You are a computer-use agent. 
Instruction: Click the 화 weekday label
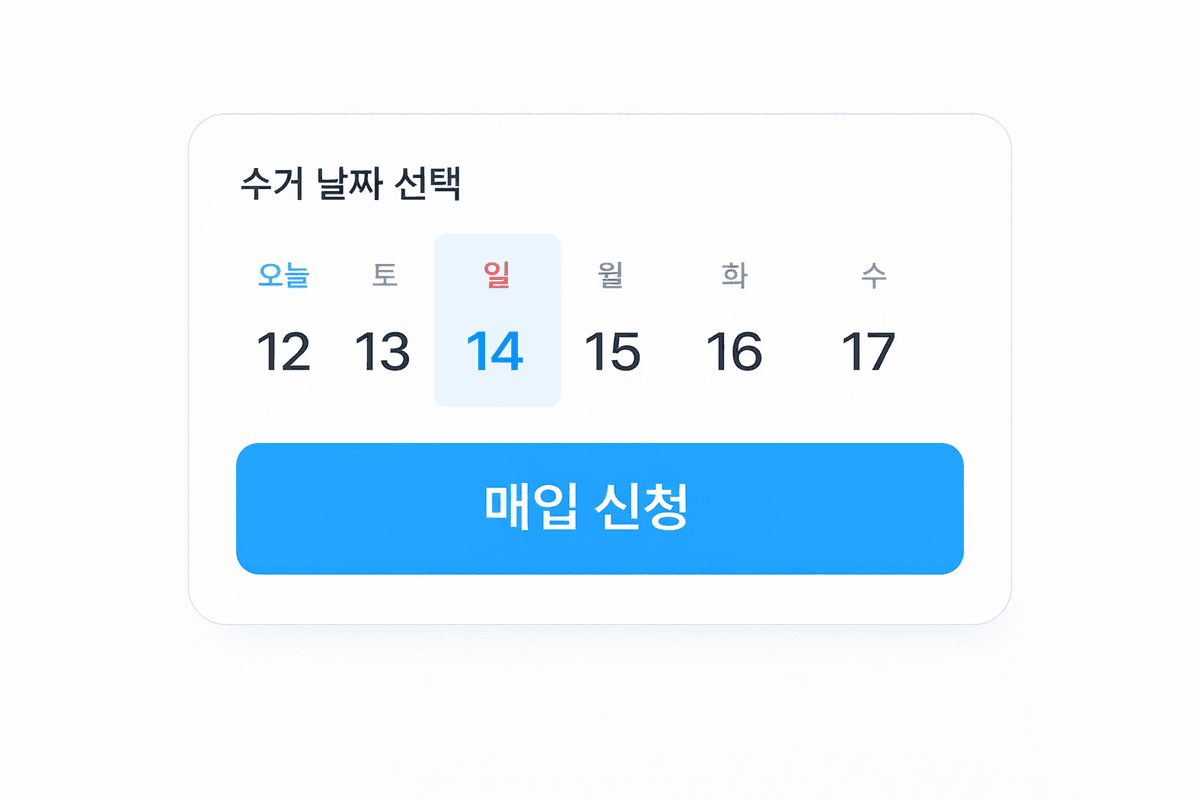(x=736, y=276)
